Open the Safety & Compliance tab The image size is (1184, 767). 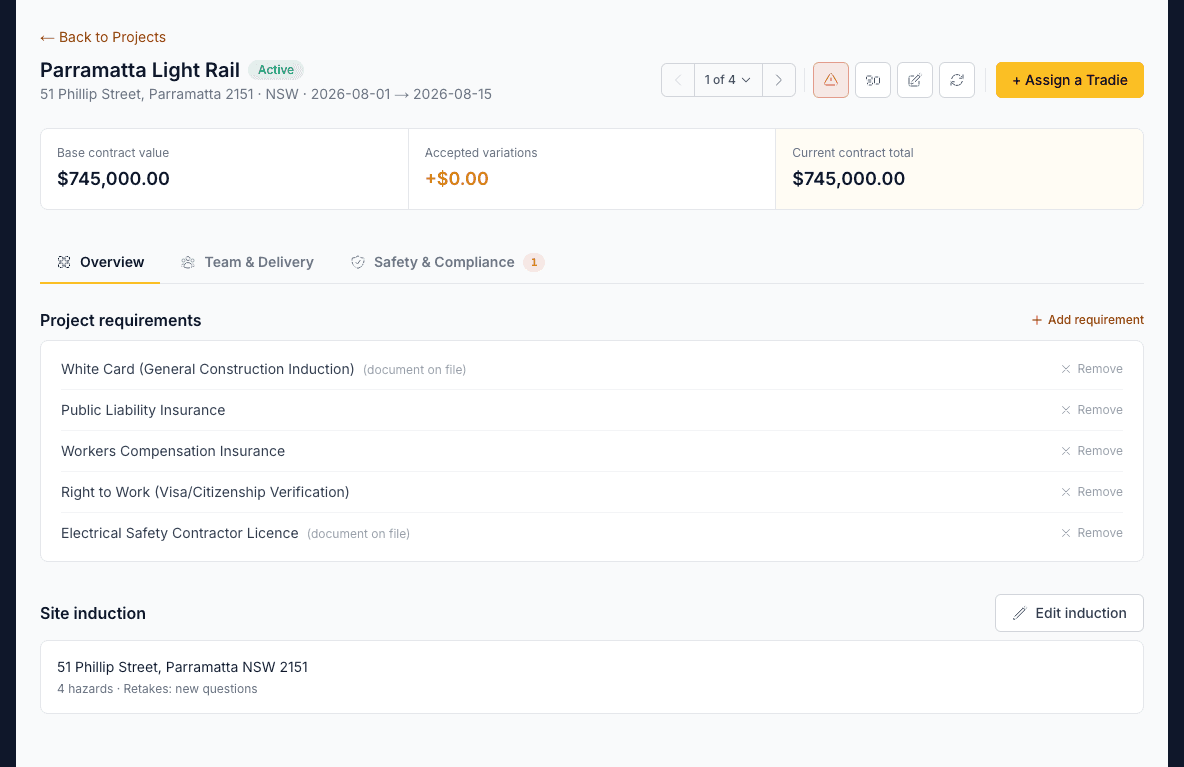[447, 262]
